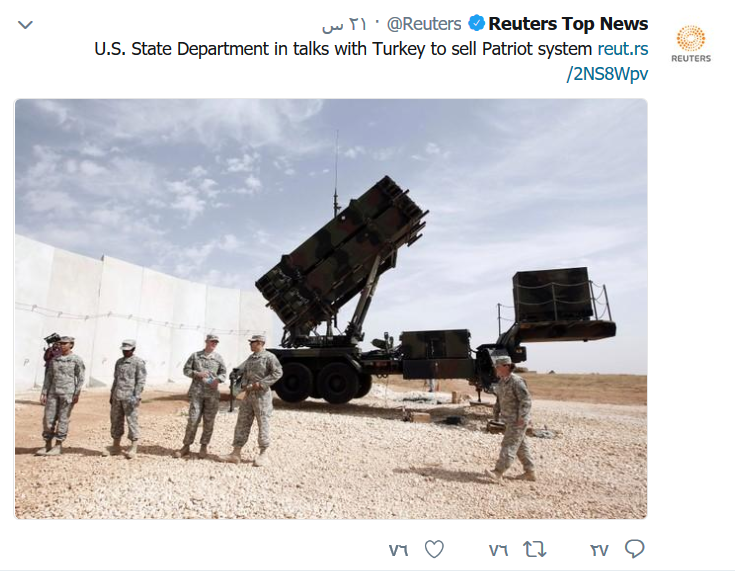The image size is (735, 571).
Task: Open the tweet timestamp ٢١ س
Action: coord(344,24)
